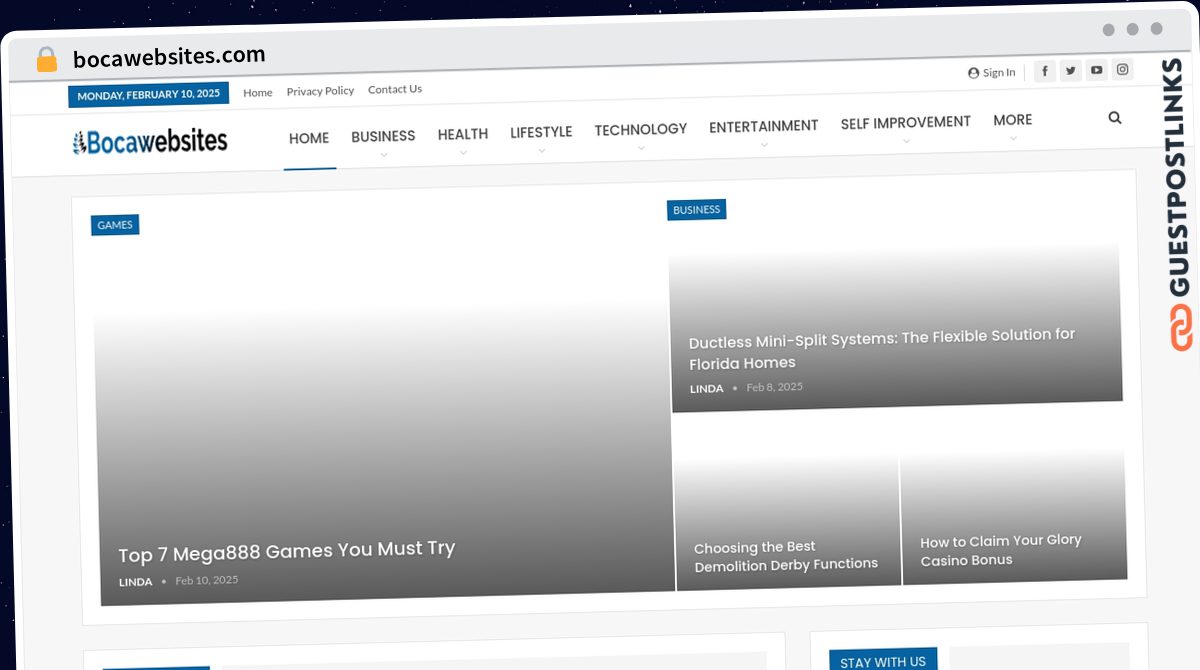The image size is (1200, 670).
Task: Open the Contact Us link
Action: coord(395,89)
